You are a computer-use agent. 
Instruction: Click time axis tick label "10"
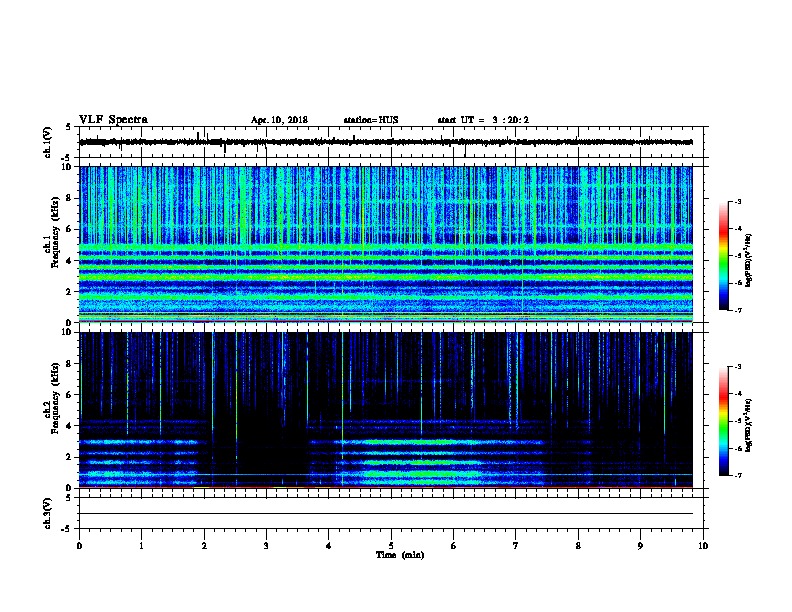703,546
